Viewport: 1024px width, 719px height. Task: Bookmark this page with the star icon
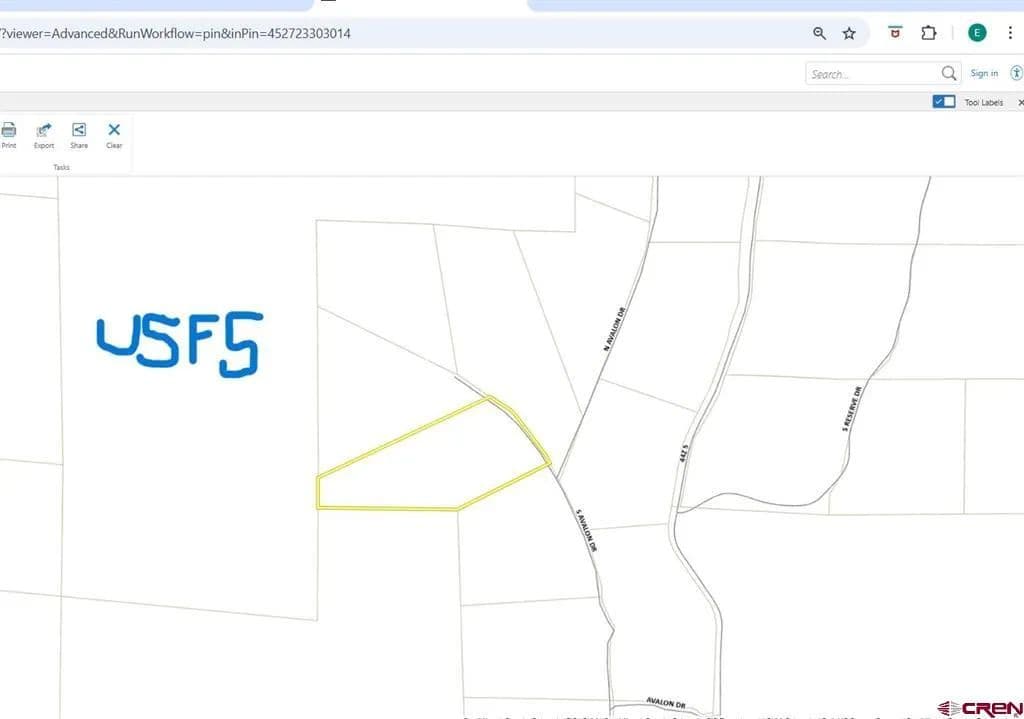pos(849,33)
